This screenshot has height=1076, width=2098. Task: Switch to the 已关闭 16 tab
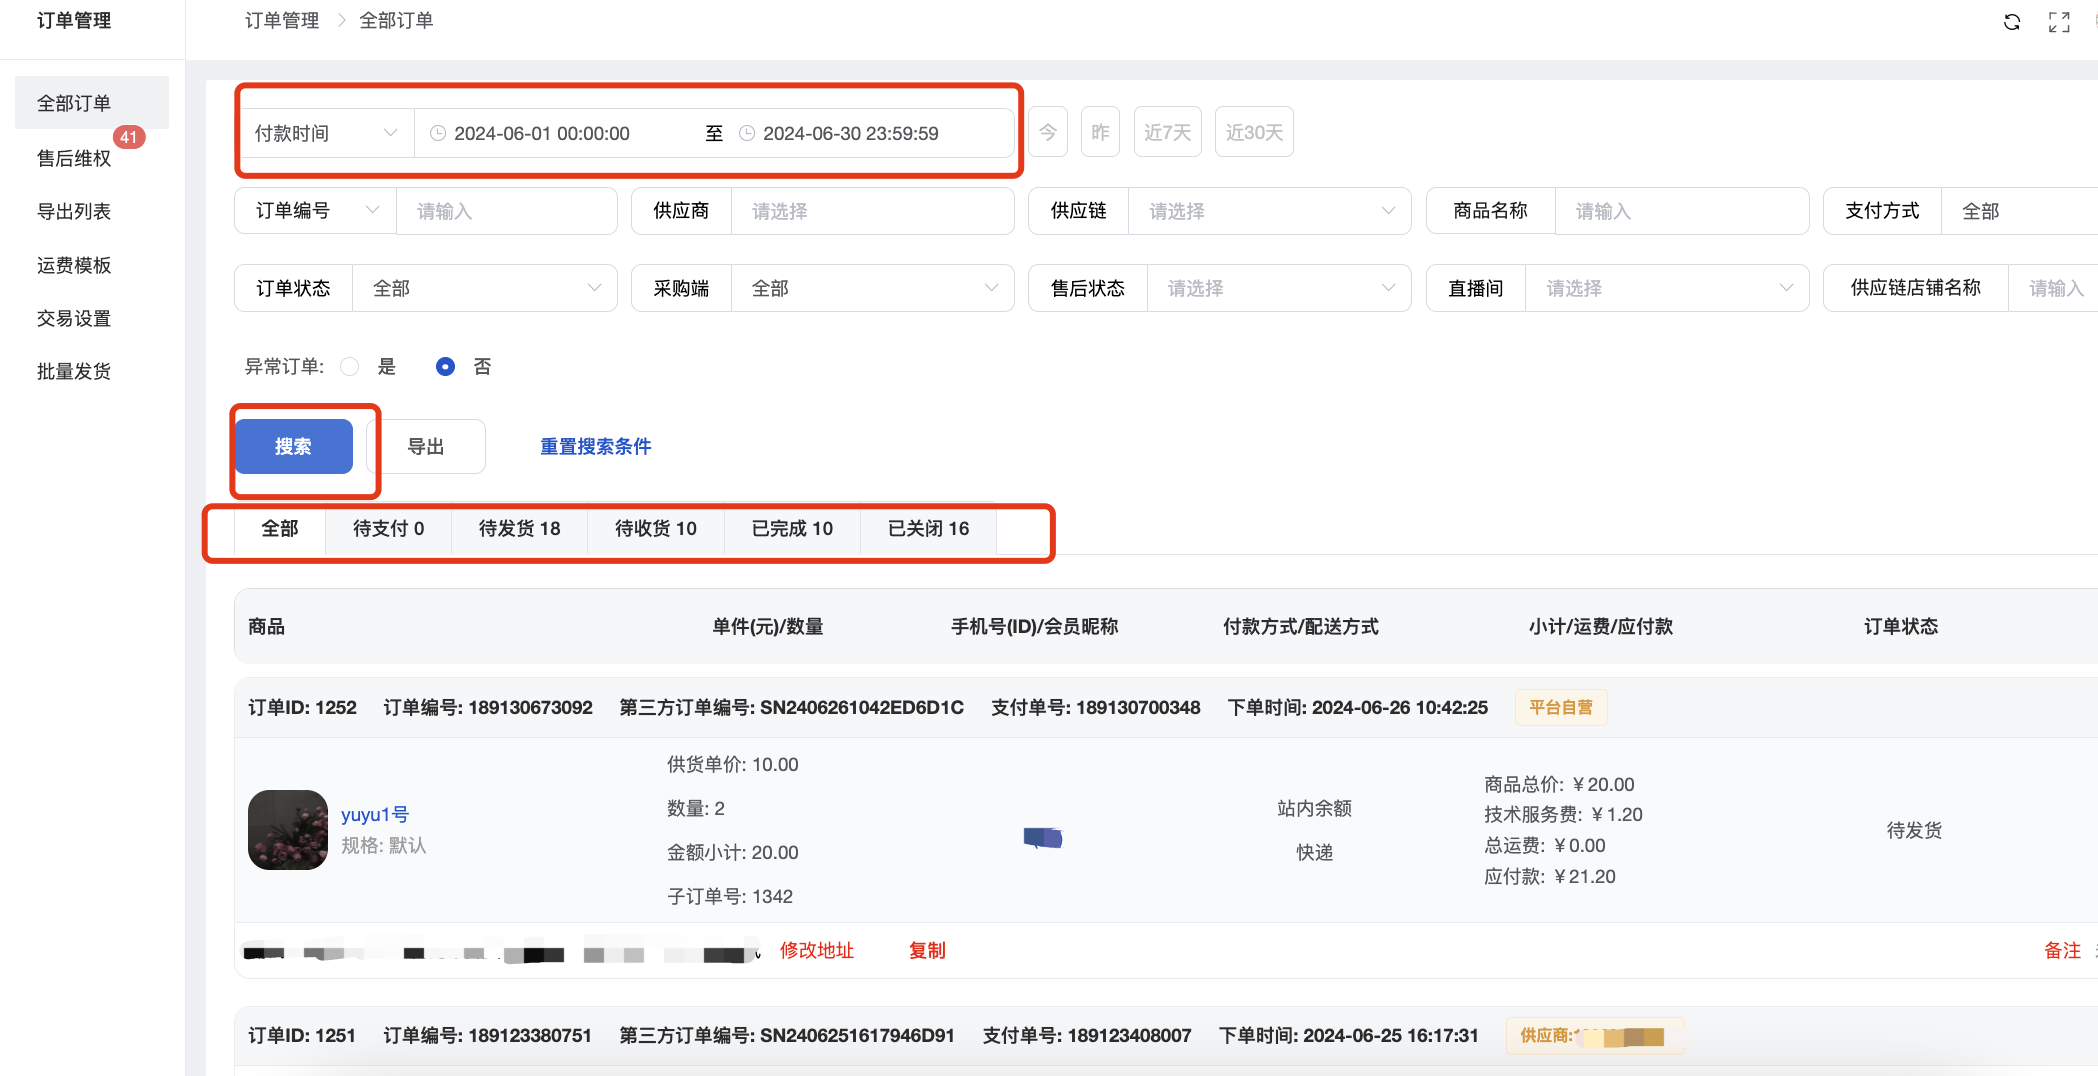tap(928, 528)
